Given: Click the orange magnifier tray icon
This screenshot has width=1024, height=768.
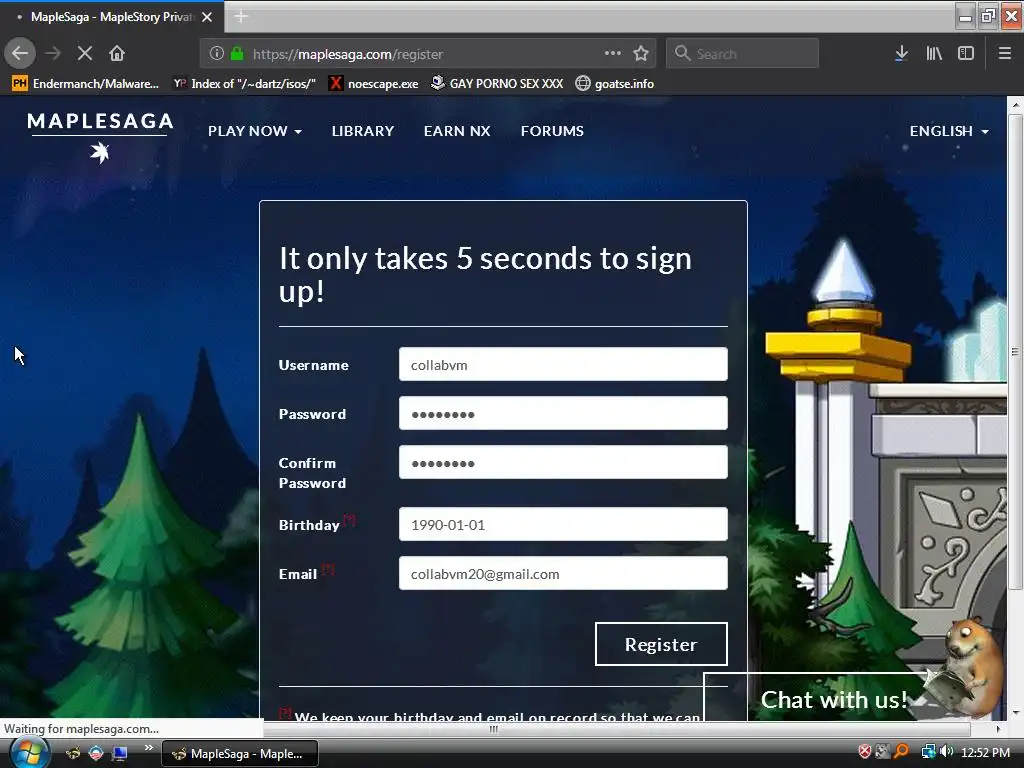Looking at the screenshot, I should tap(901, 752).
